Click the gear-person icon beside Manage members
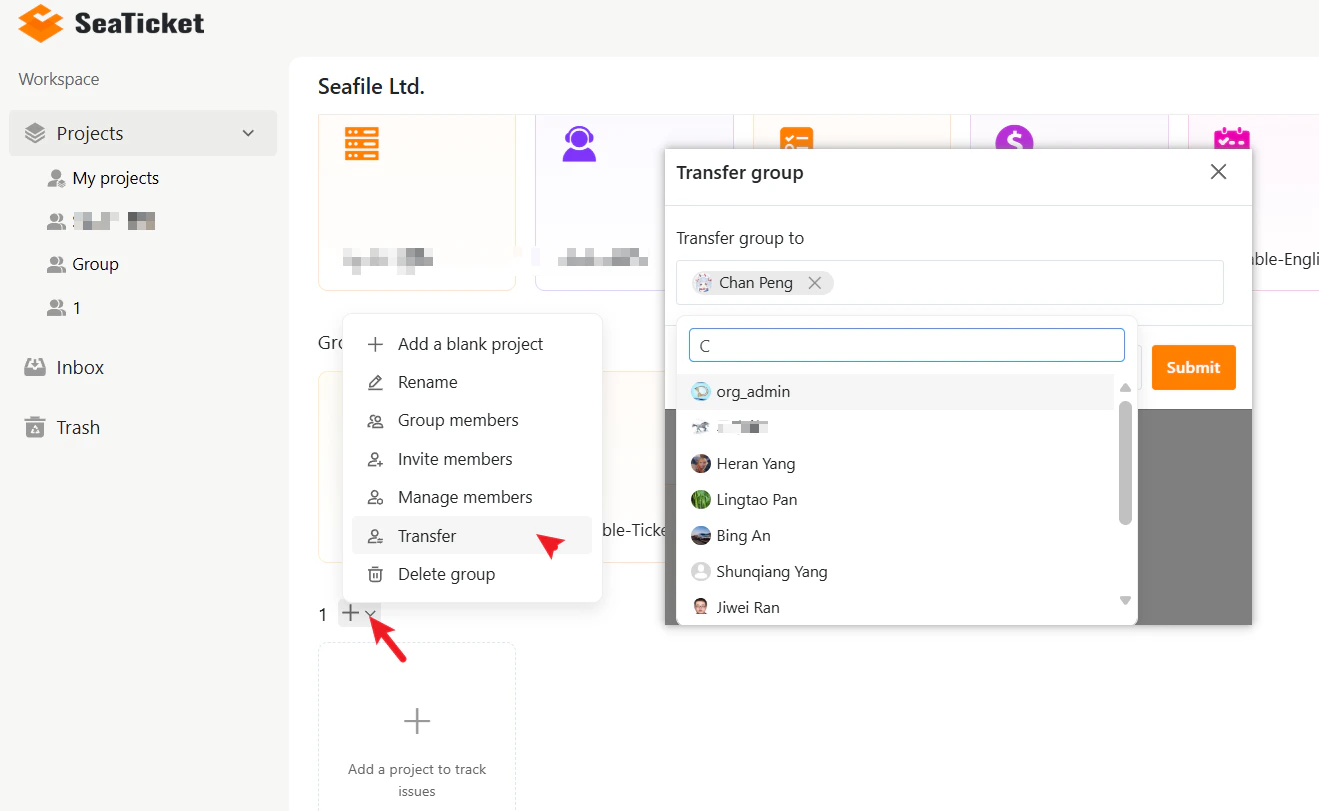This screenshot has height=811, width=1319. coord(375,497)
